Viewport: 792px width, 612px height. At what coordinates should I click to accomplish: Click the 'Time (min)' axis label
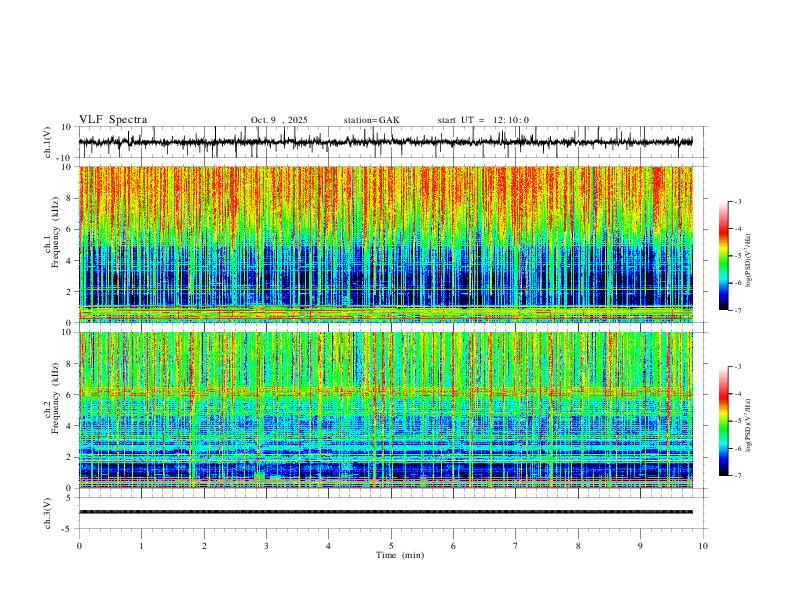click(400, 555)
